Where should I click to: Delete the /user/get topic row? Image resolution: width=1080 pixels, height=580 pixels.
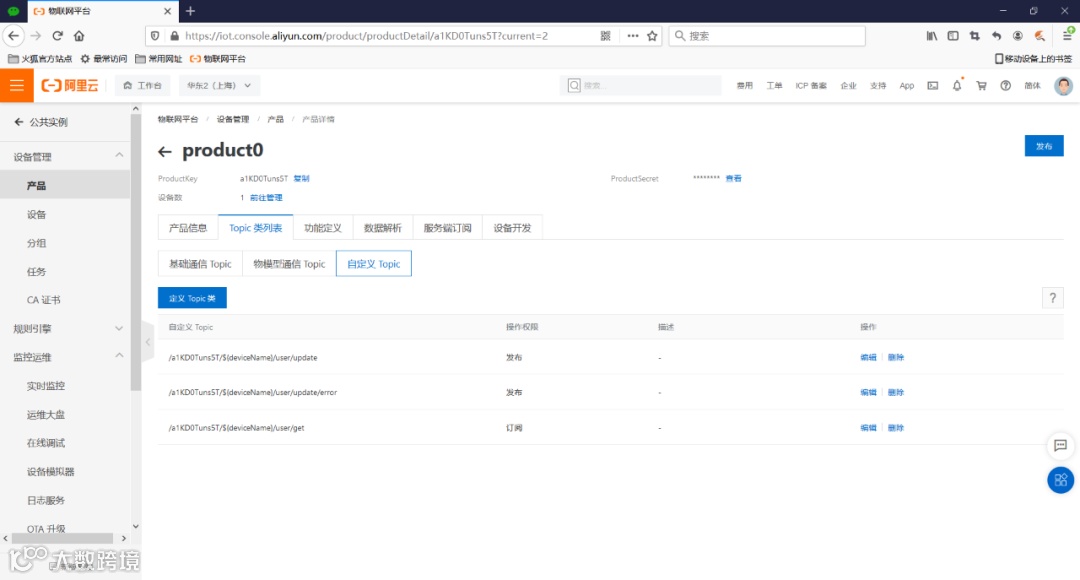click(x=895, y=428)
